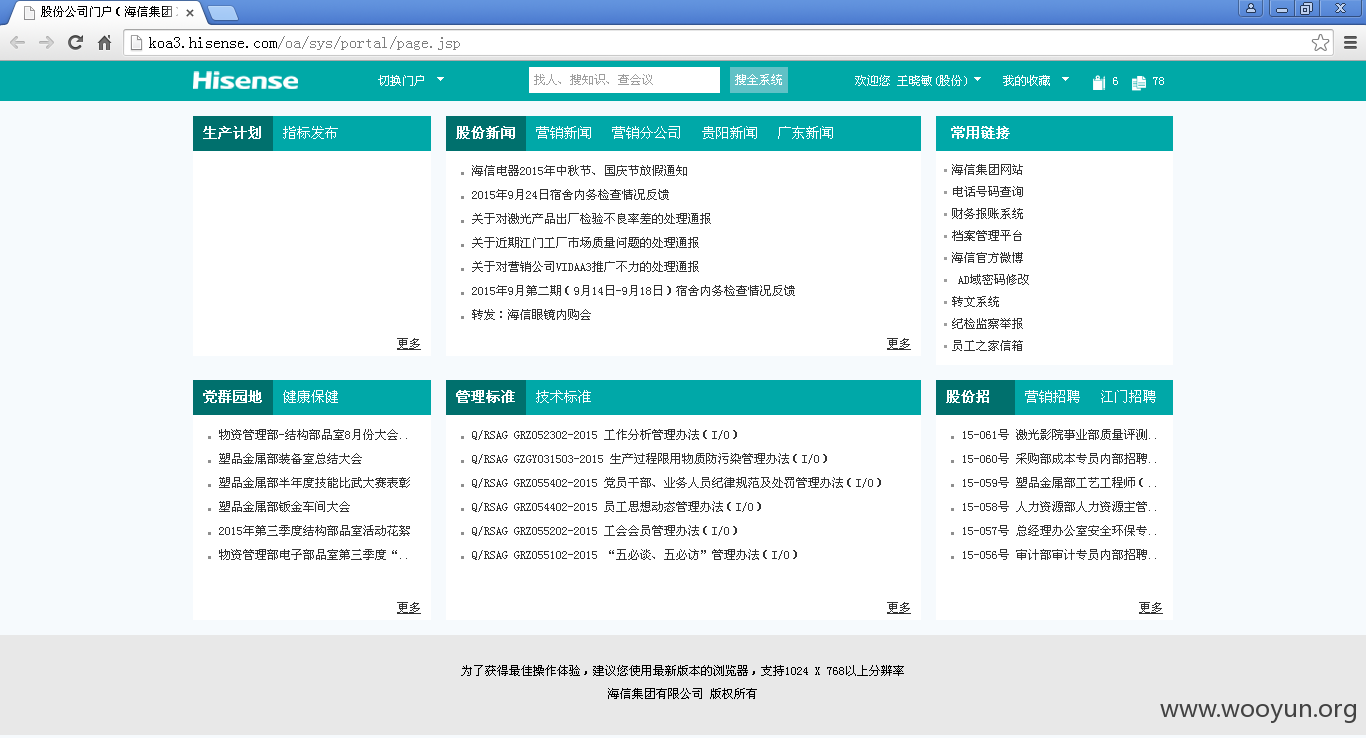Switch to the 江门招聘 tab
The width and height of the screenshot is (1366, 738).
[x=1128, y=397]
